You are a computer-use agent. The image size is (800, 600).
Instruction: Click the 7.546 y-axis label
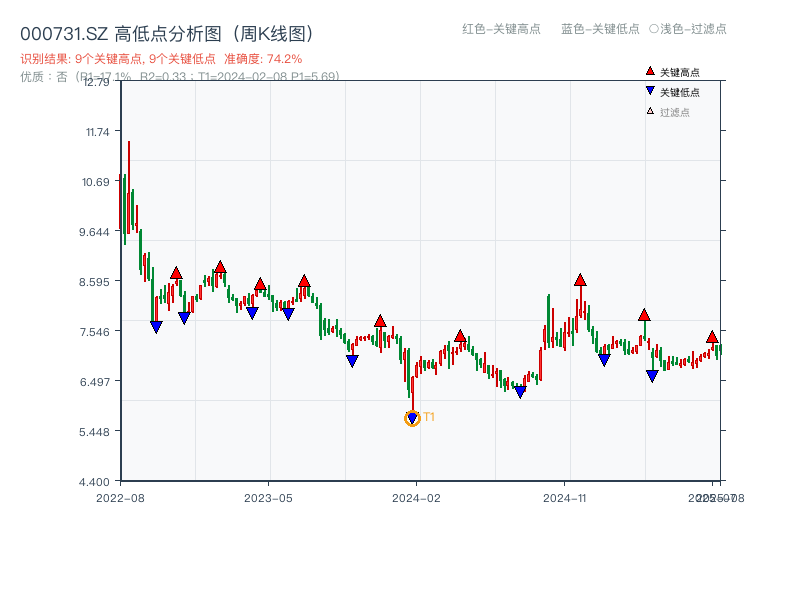94,332
